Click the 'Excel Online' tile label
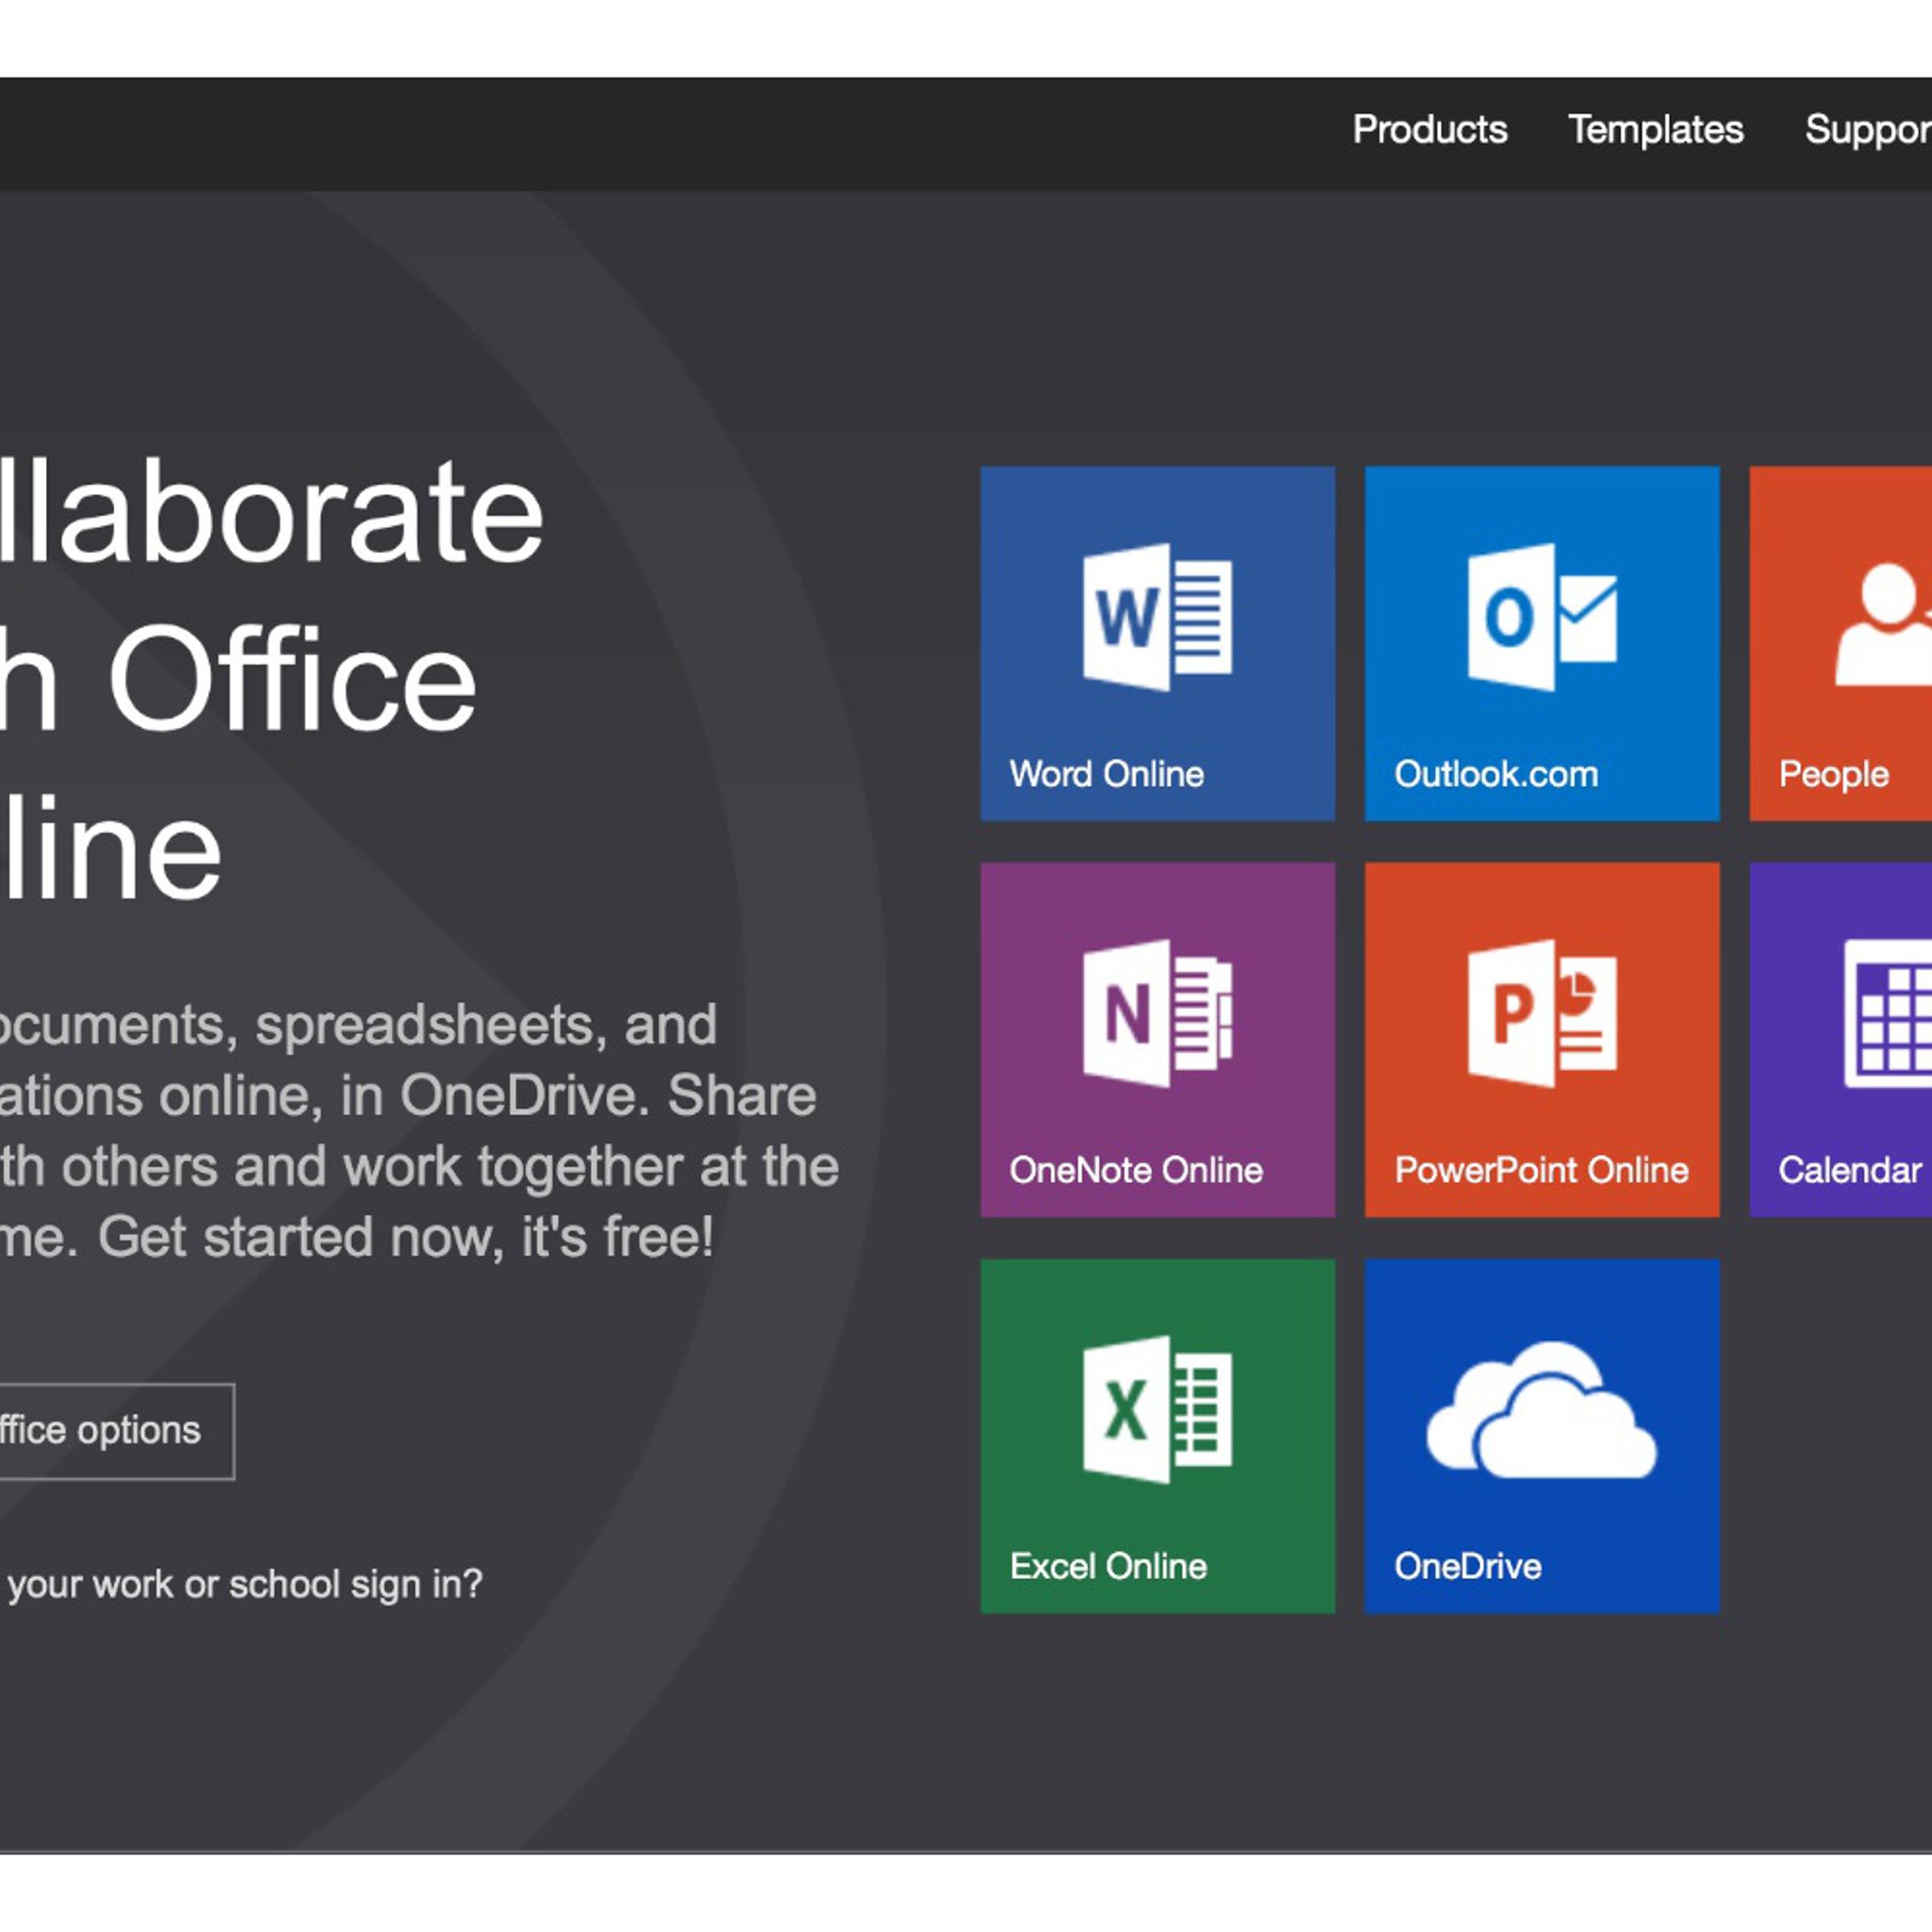This screenshot has height=1932, width=1932. click(x=1108, y=1566)
